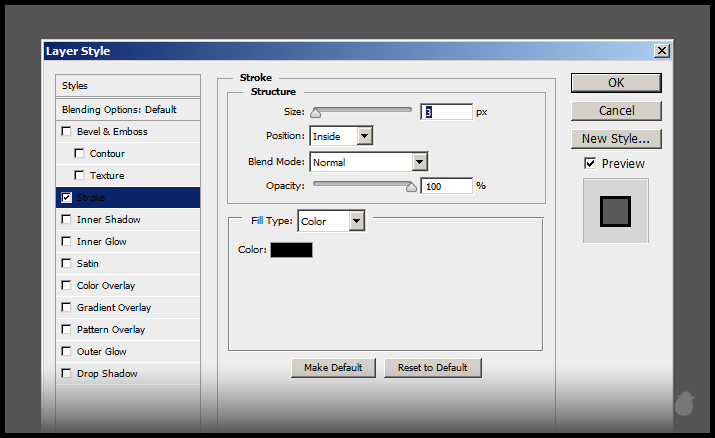Image resolution: width=715 pixels, height=438 pixels.
Task: Select Blending Options: Default entry
Action: tap(119, 110)
